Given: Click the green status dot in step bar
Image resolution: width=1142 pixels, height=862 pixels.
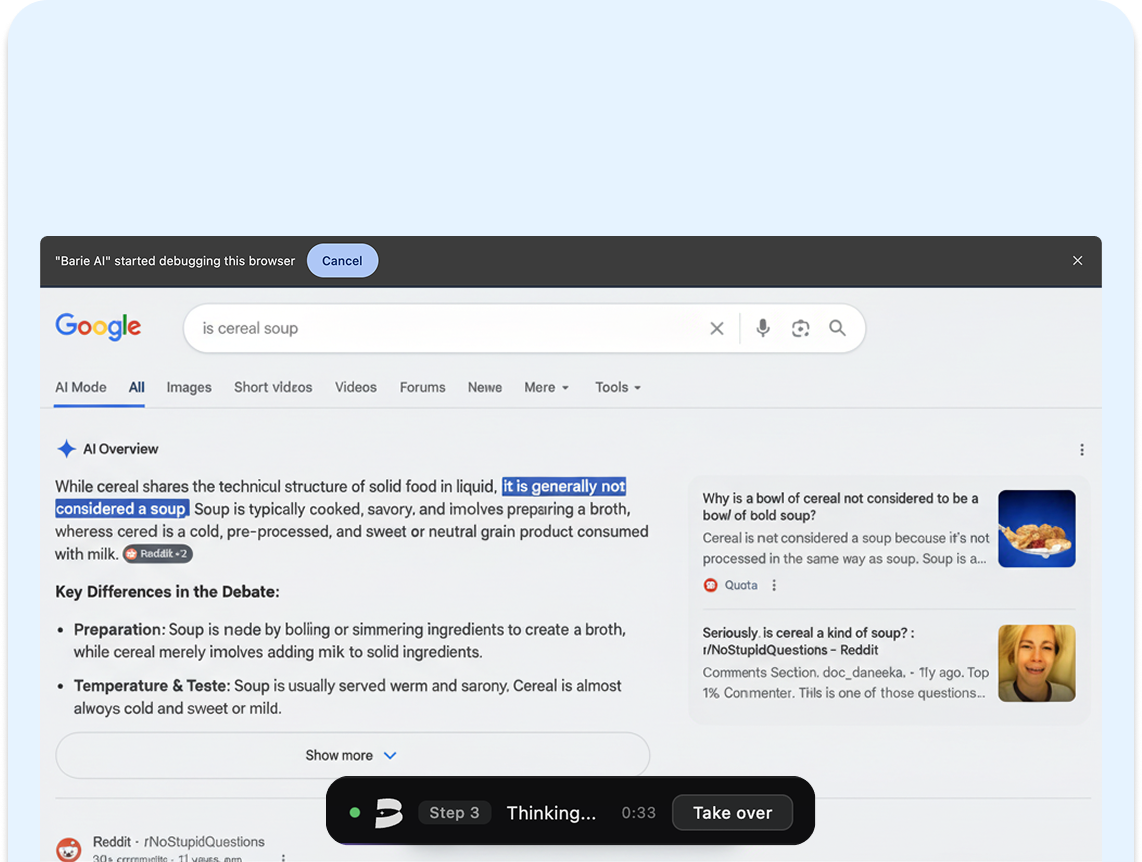Looking at the screenshot, I should [355, 812].
